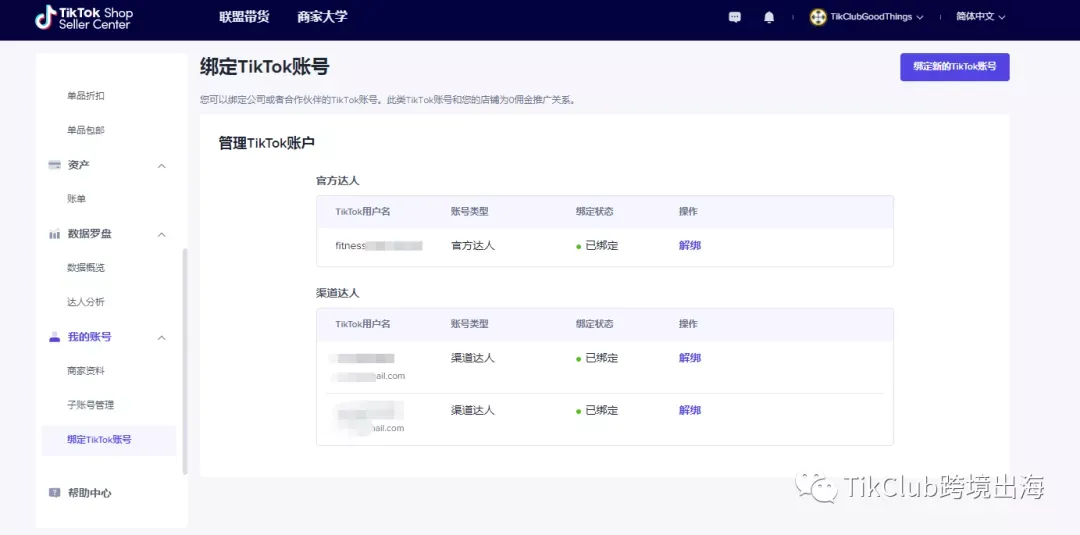1080x535 pixels.
Task: Click 已绑定 status in the fitness row
Action: (597, 246)
